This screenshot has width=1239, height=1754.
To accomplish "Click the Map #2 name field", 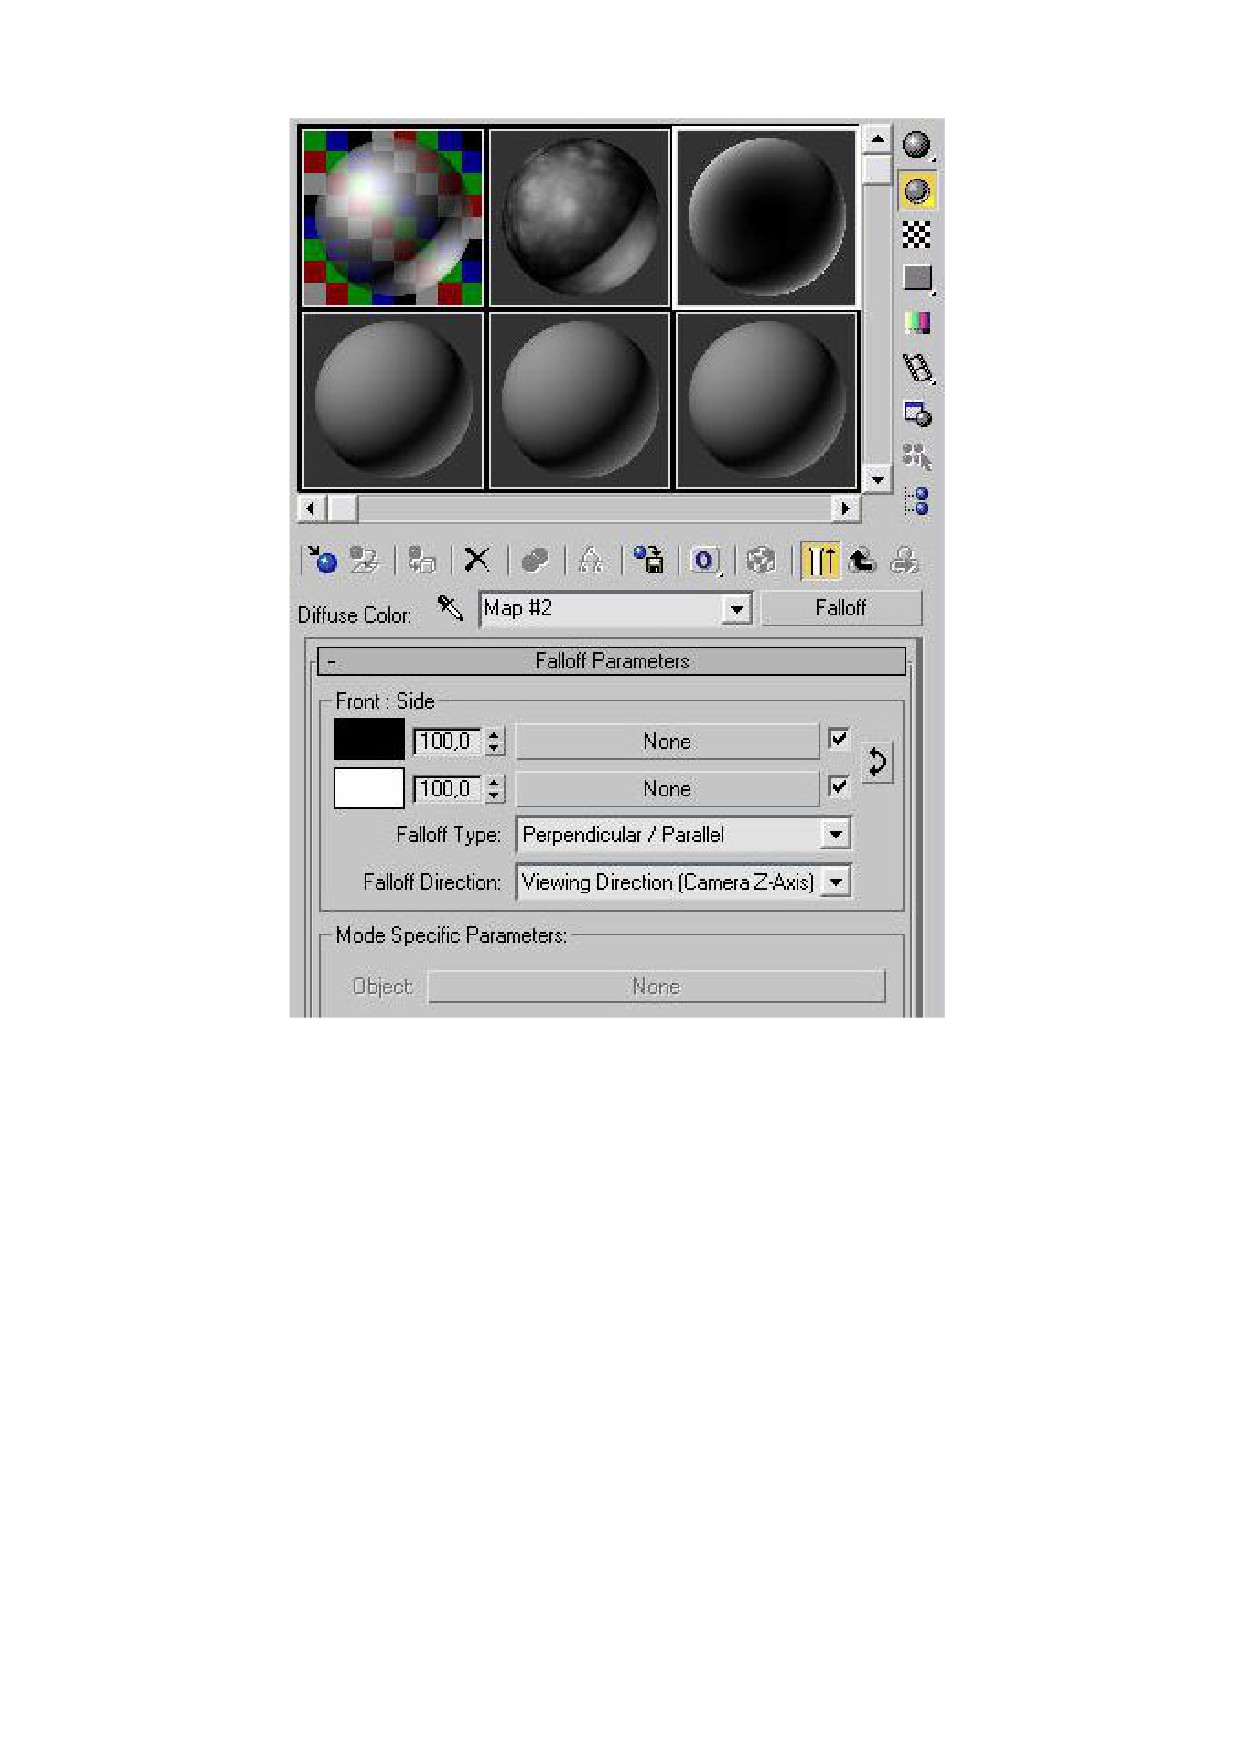I will [602, 608].
